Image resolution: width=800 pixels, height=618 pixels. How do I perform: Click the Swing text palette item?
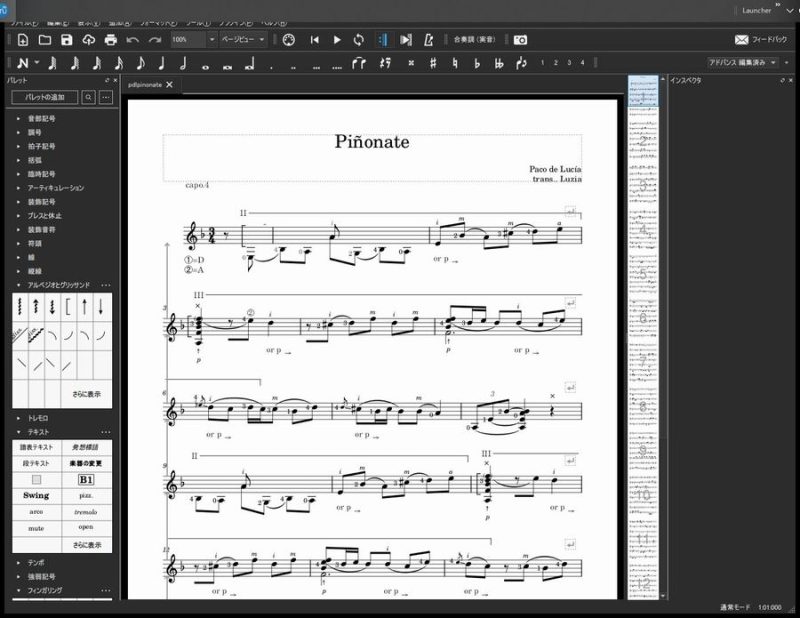36,495
